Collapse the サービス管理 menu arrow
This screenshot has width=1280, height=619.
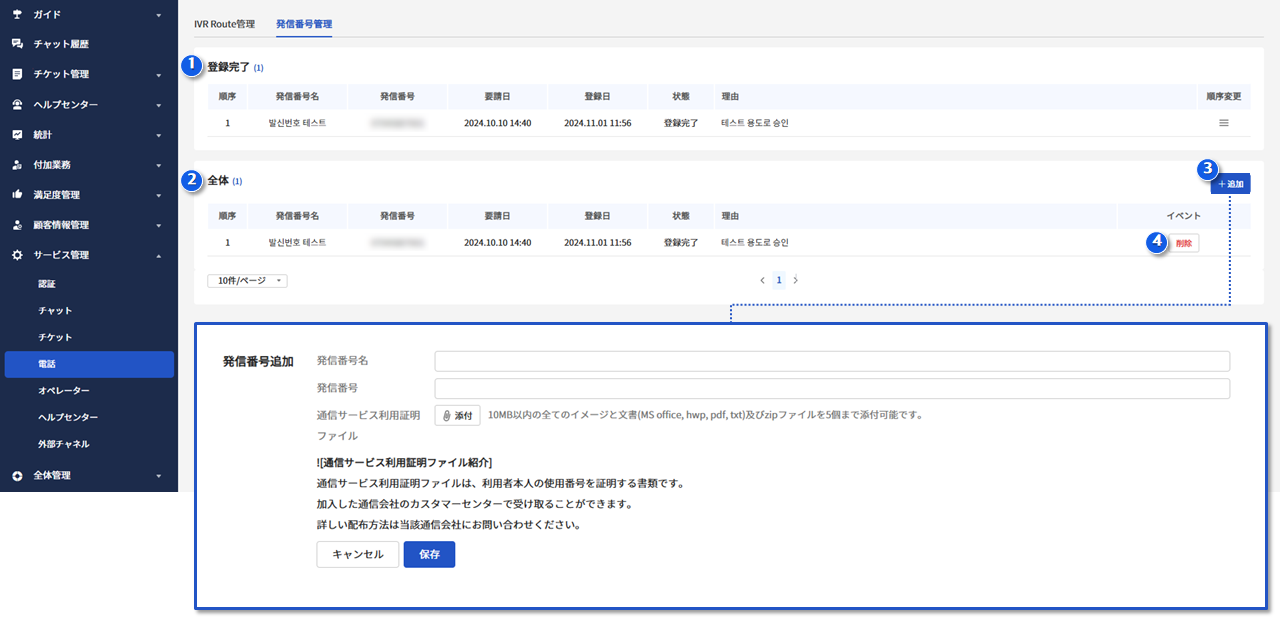tap(158, 255)
